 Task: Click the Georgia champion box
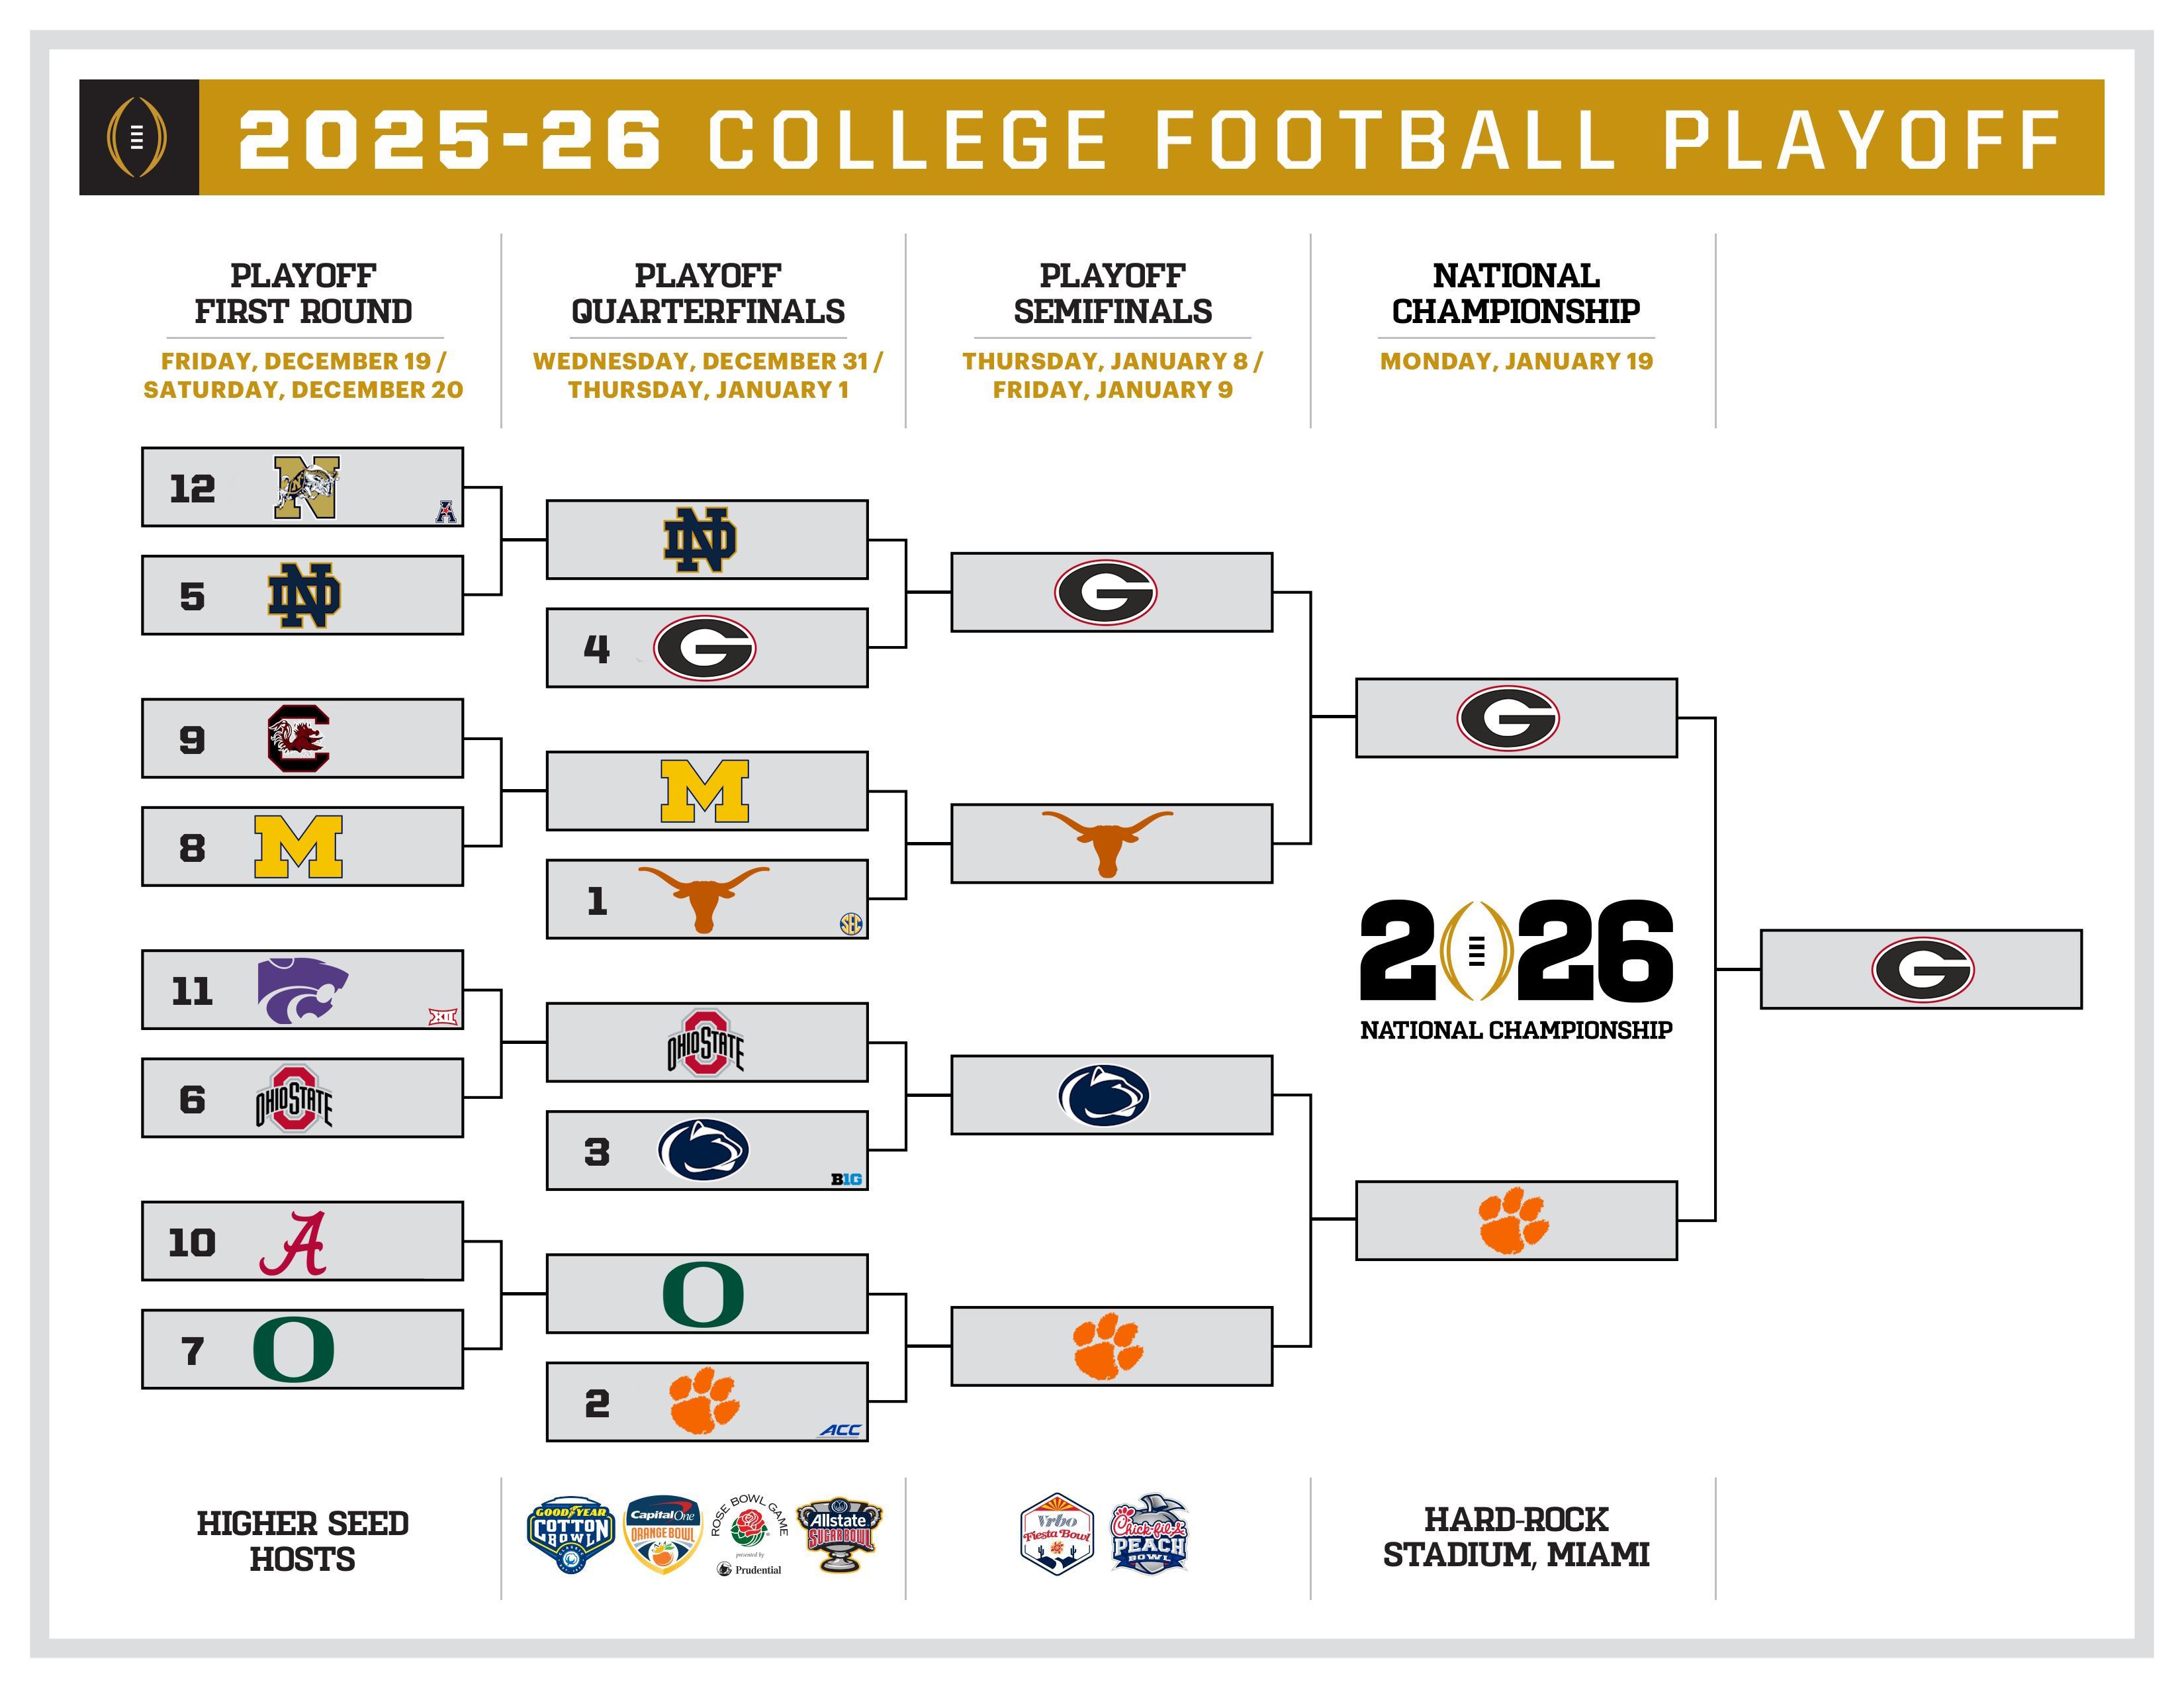[1921, 969]
